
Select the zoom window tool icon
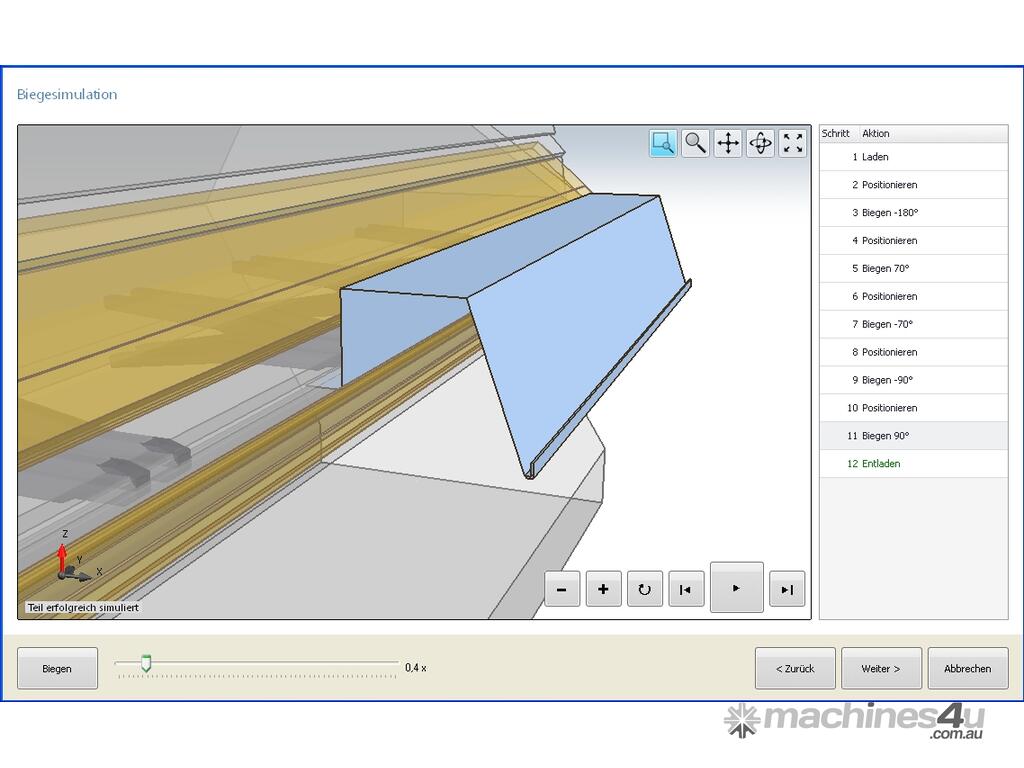(x=663, y=143)
